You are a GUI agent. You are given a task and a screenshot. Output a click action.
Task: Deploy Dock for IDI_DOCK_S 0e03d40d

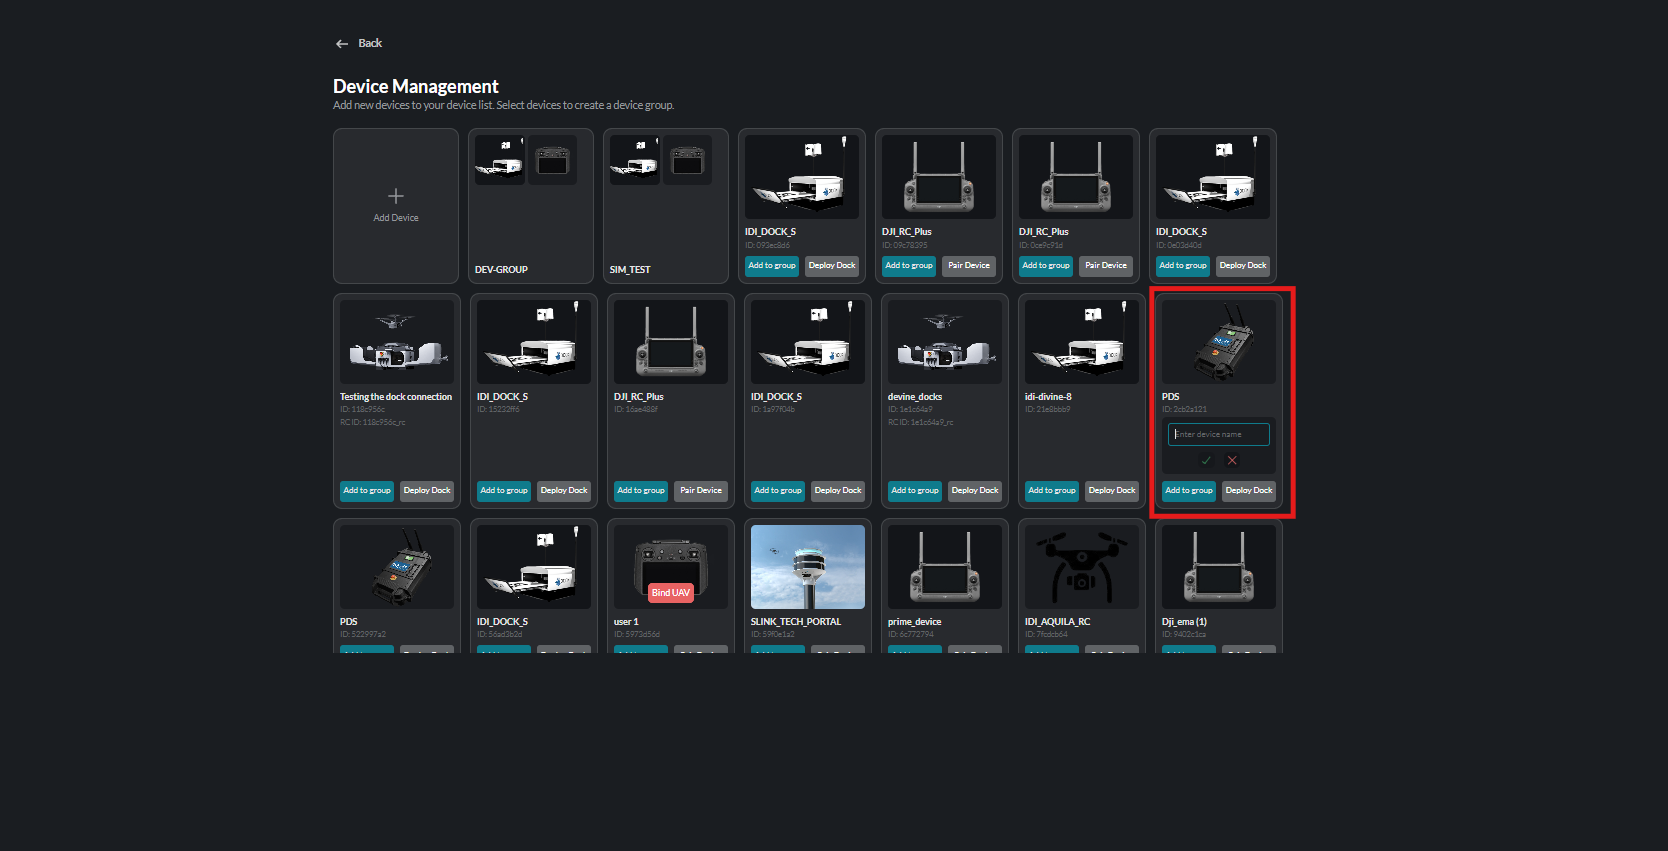point(1243,266)
